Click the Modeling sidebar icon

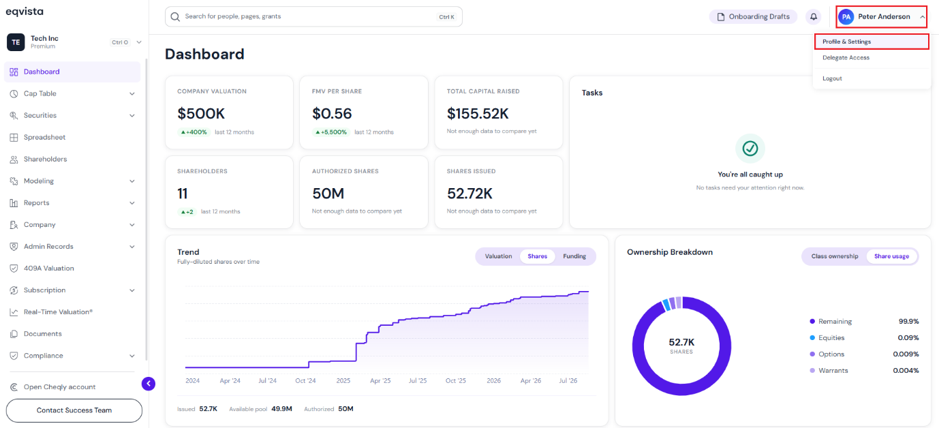pos(14,181)
